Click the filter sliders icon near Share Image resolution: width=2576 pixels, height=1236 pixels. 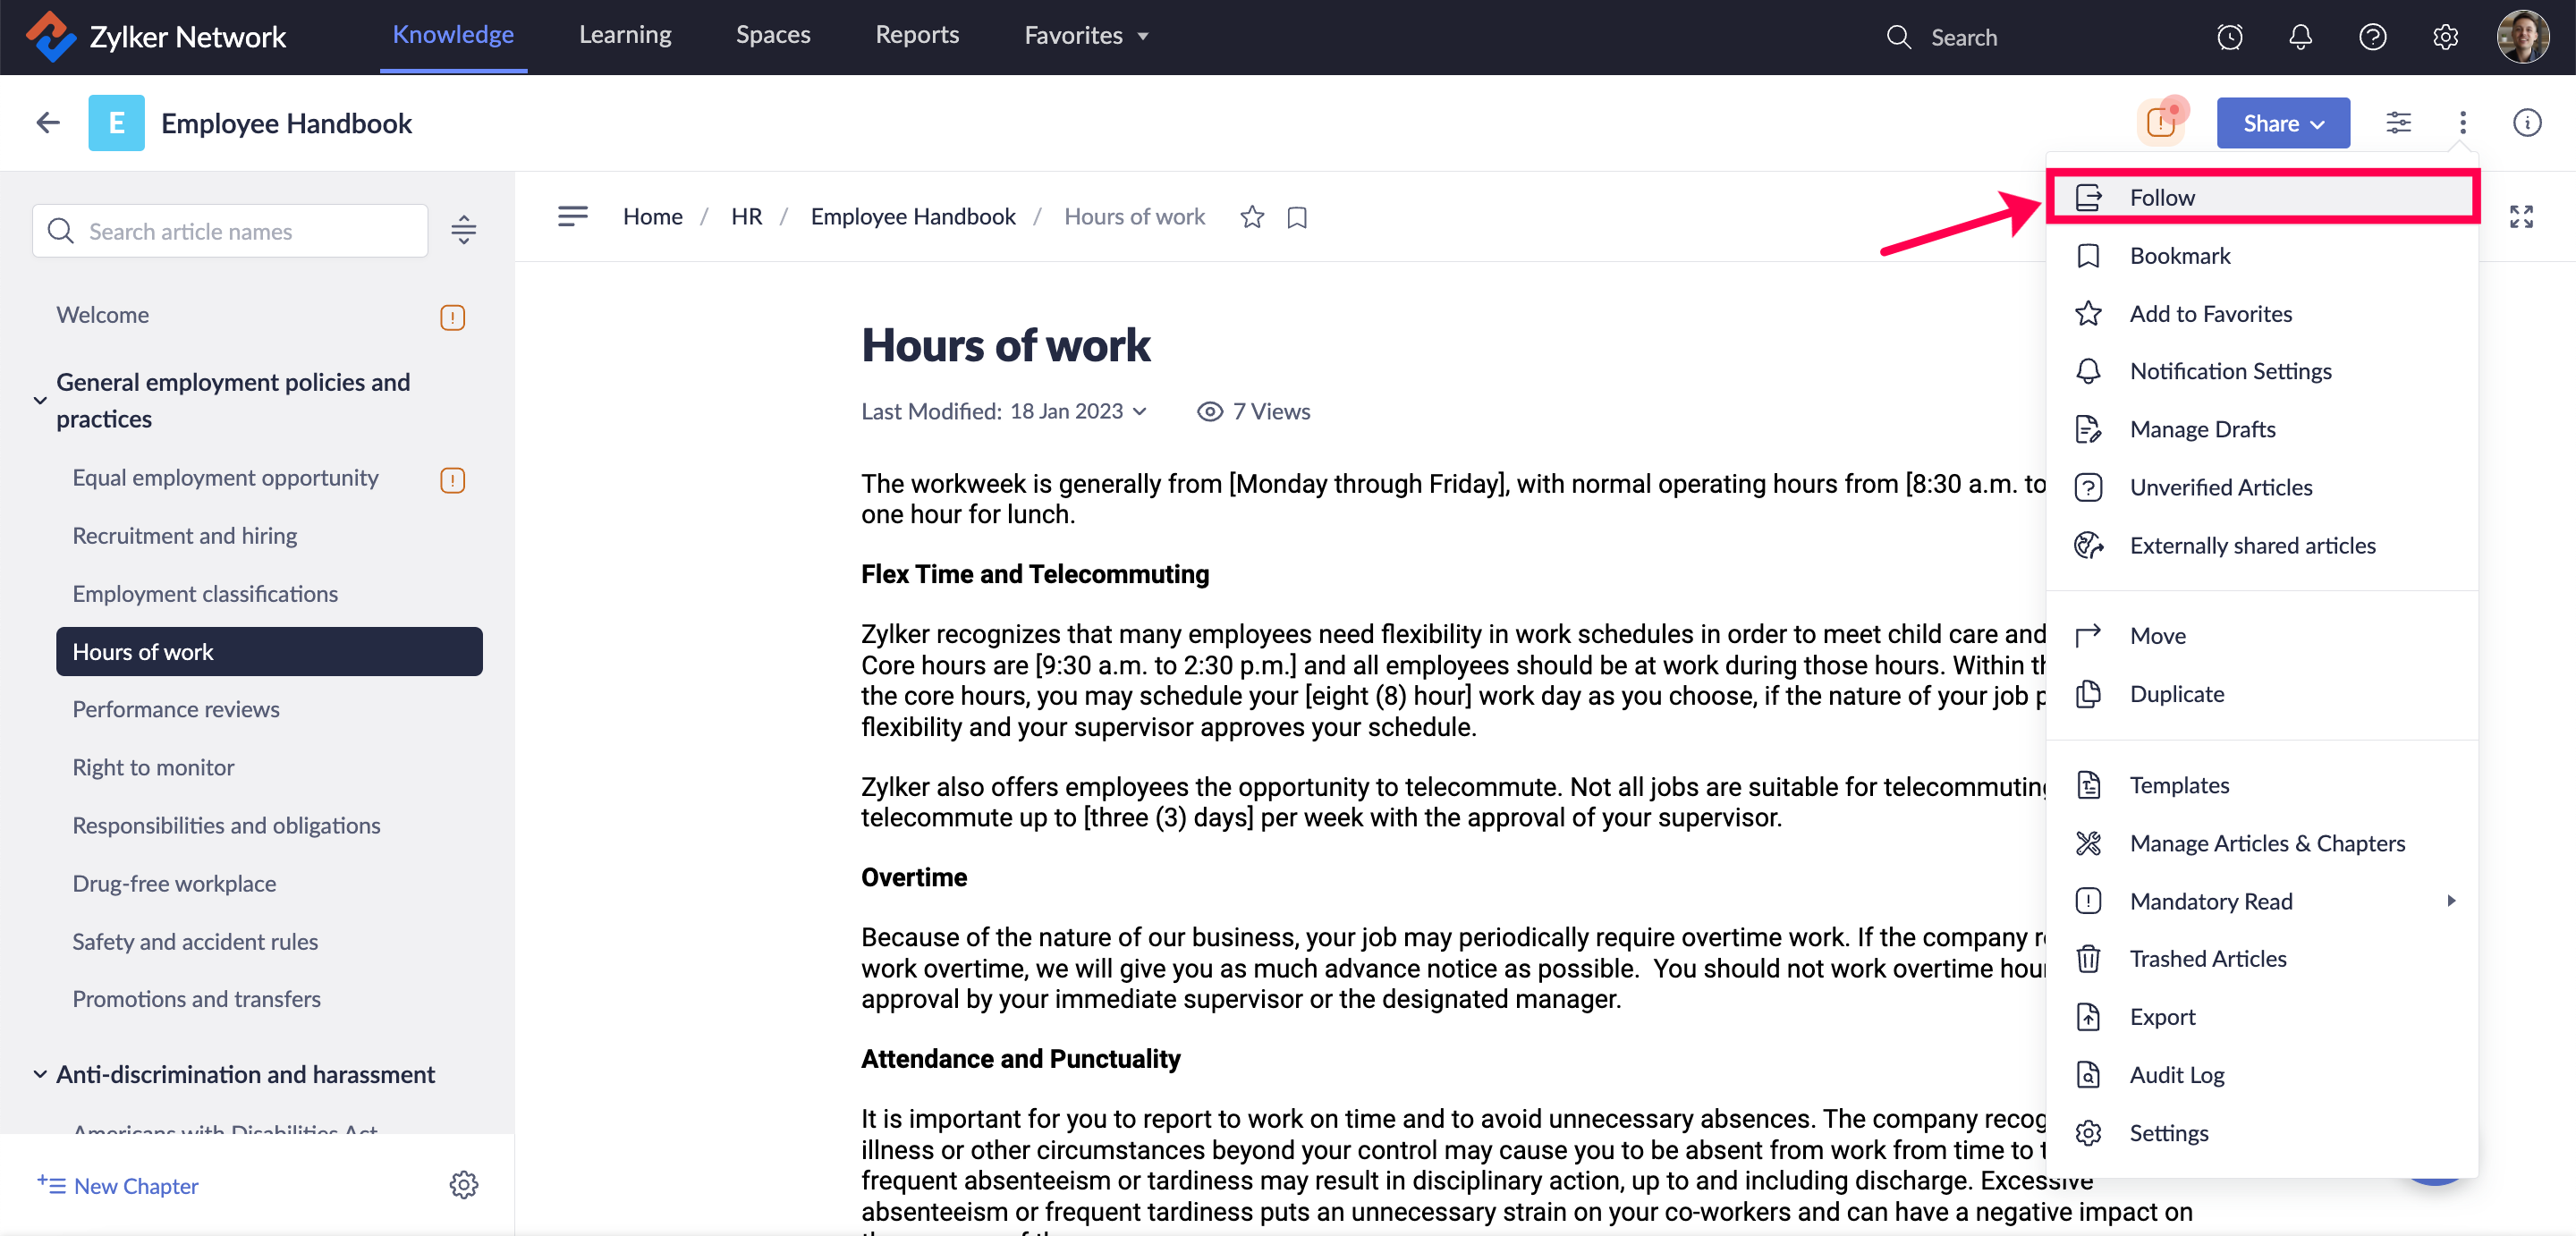2398,123
